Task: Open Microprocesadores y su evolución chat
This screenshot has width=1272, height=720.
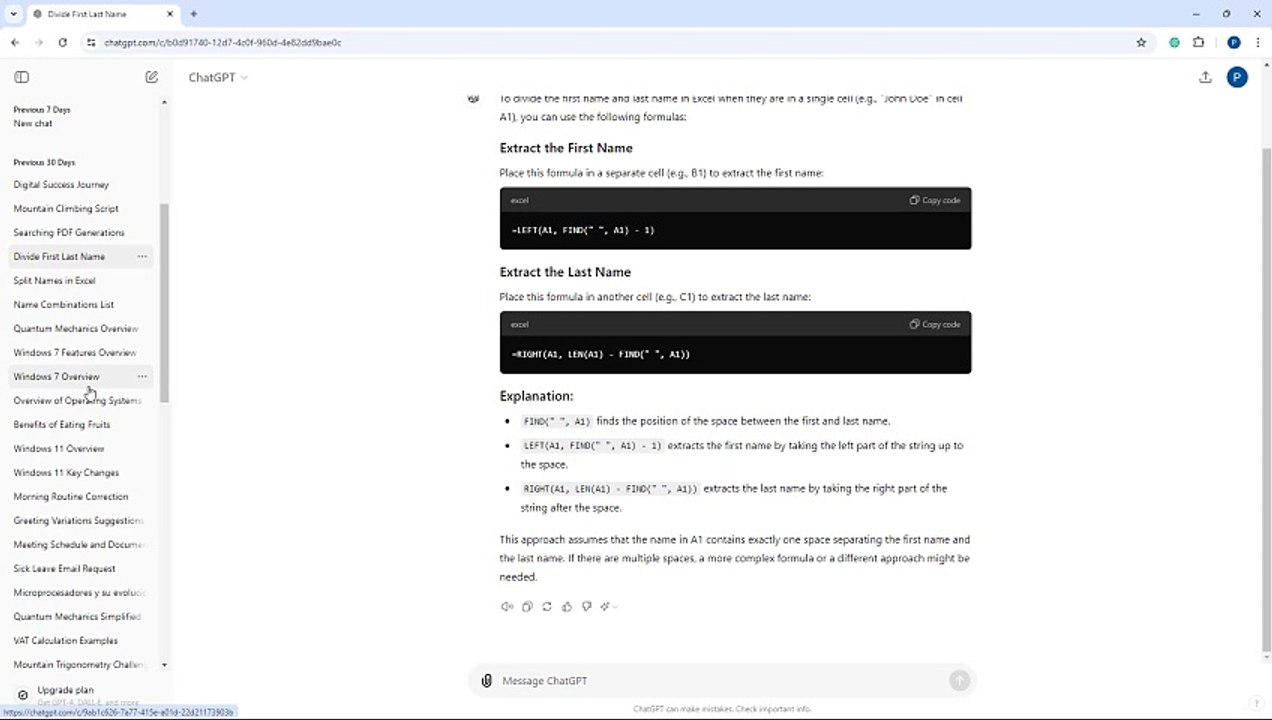Action: 79,593
